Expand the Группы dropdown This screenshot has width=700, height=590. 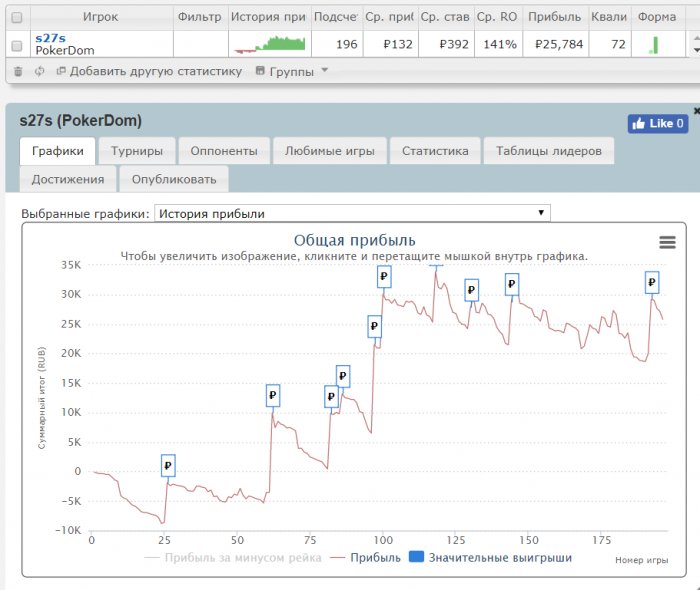click(292, 71)
